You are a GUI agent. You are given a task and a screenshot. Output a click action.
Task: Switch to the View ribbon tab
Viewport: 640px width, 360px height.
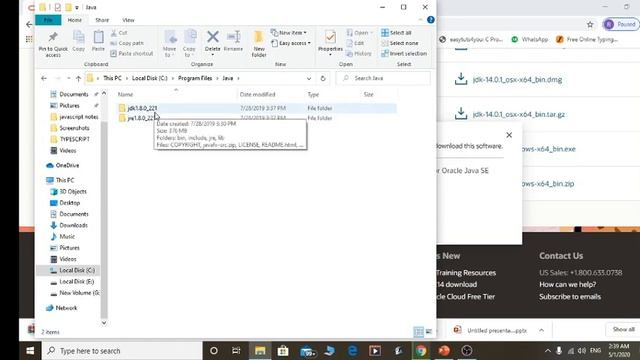coord(128,20)
